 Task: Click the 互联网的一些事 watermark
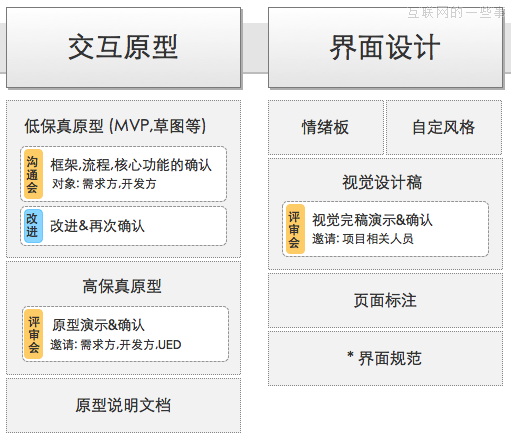click(457, 13)
